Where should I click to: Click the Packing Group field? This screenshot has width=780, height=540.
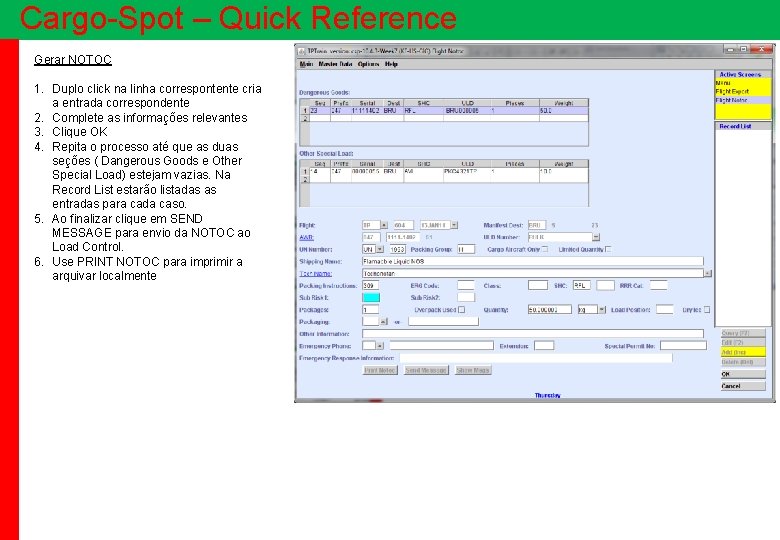[x=466, y=249]
